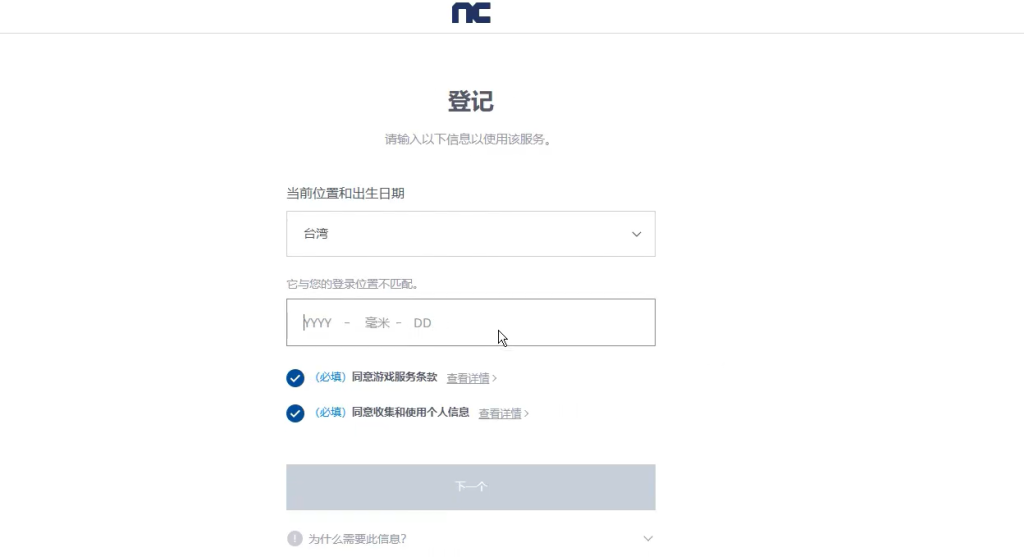Uncheck the 同意游戏服务条款 checkbox
1024x557 pixels.
(295, 378)
